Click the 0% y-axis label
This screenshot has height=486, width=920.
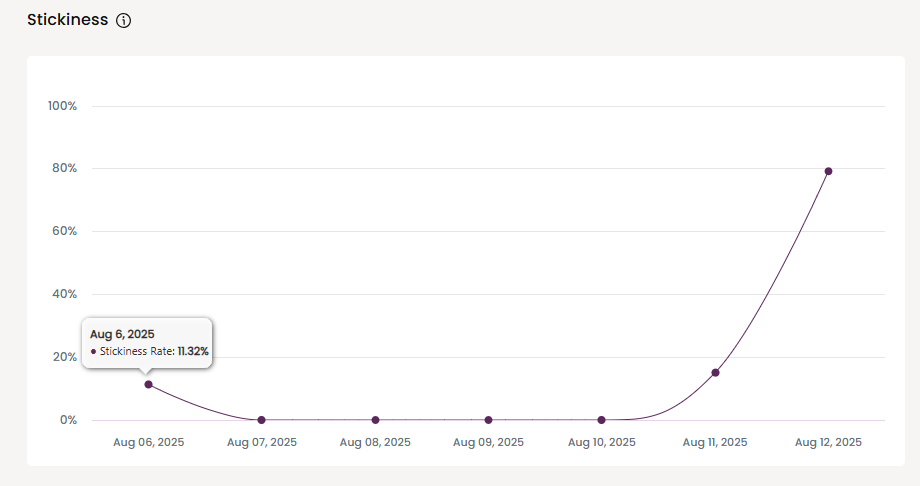pos(68,420)
